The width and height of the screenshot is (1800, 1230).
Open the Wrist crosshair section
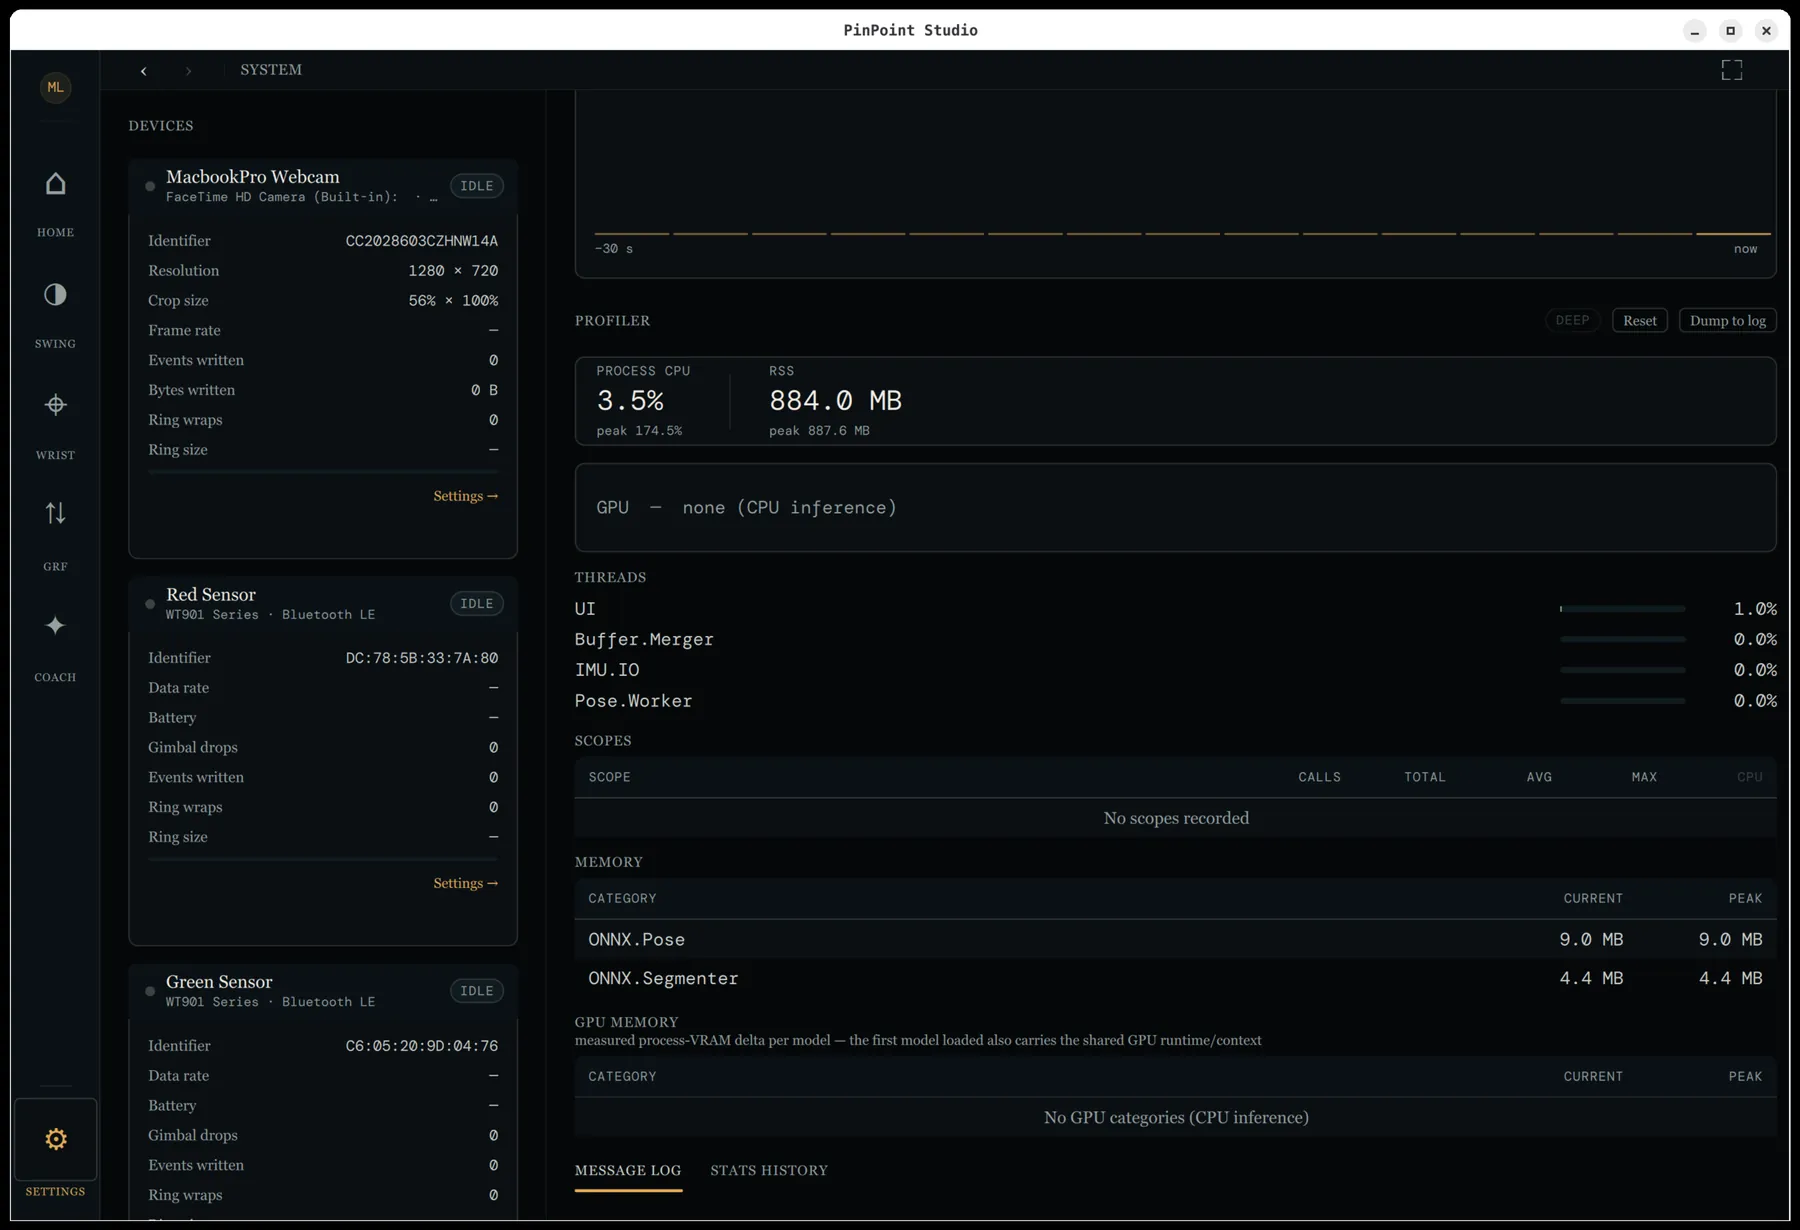point(55,425)
